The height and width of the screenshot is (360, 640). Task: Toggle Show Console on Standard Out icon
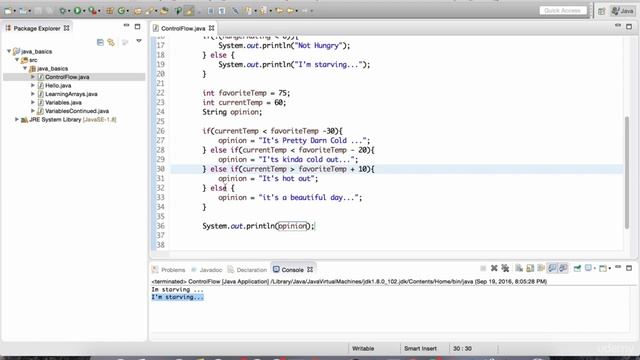pyautogui.click(x=552, y=268)
